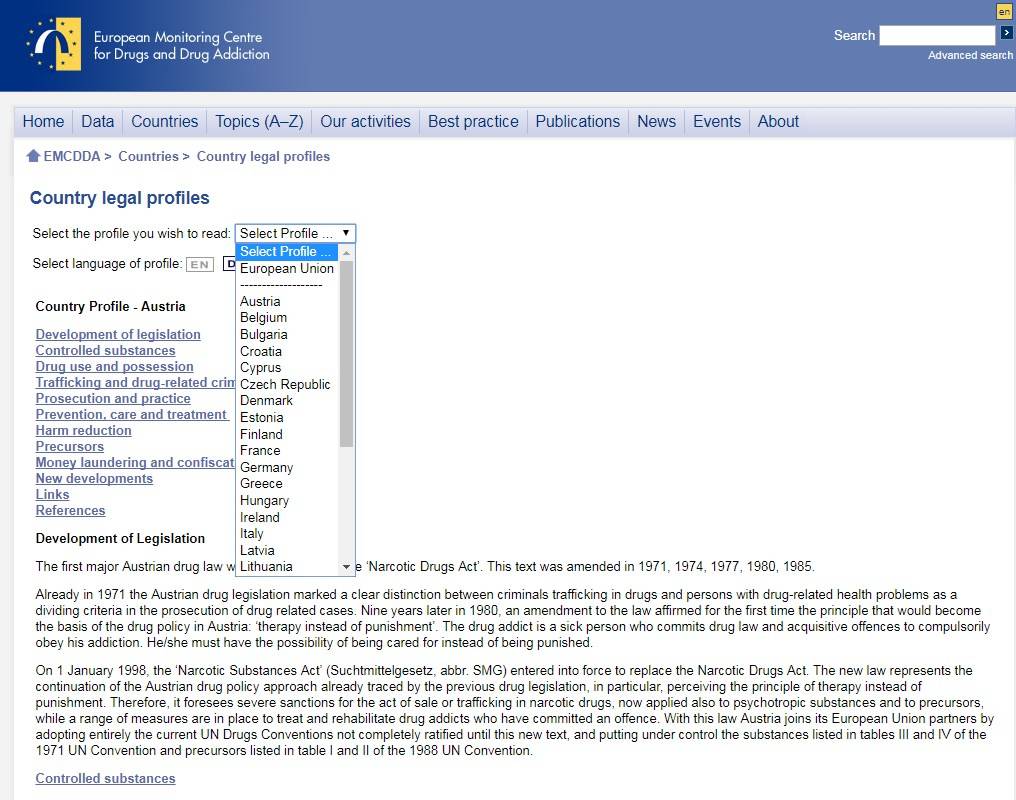The image size is (1016, 800).
Task: Select Estonia in the profile list
Action: point(287,417)
